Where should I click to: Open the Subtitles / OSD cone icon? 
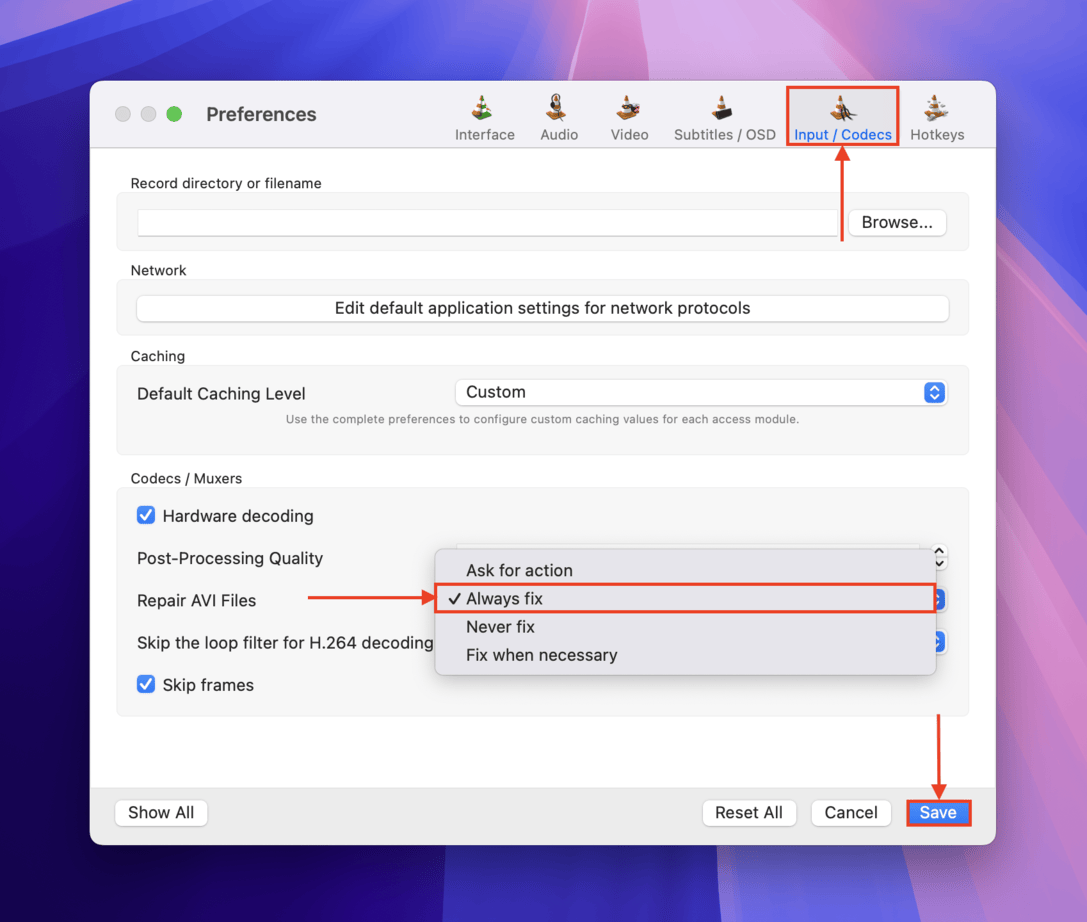(722, 108)
